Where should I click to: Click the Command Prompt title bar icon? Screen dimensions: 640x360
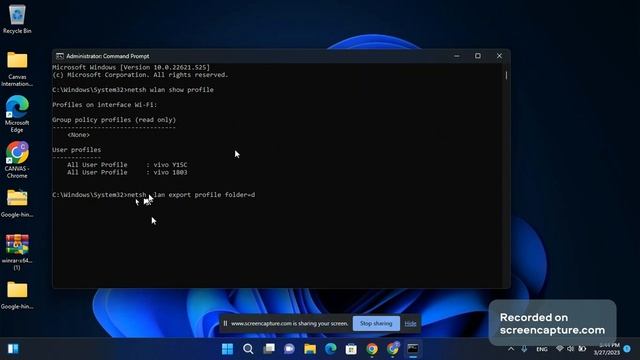coord(60,56)
